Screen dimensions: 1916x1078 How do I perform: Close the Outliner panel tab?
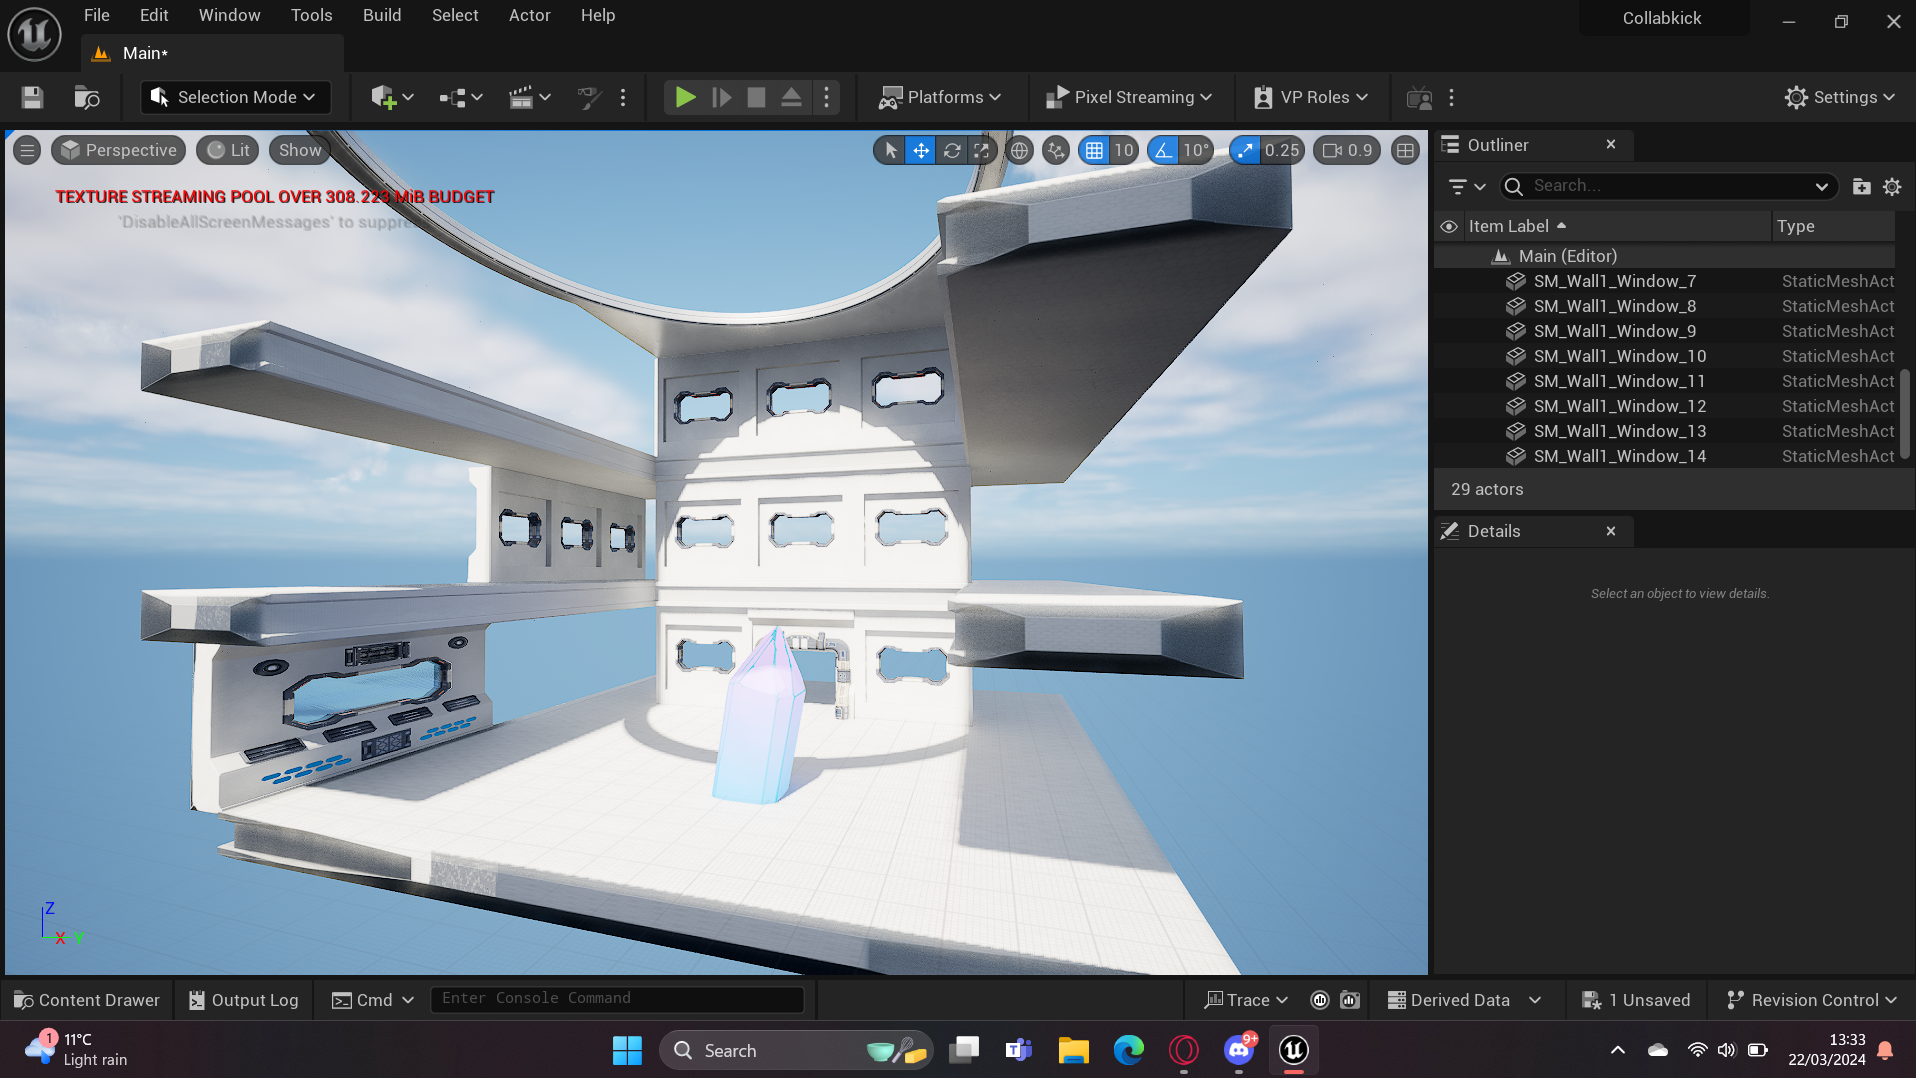(x=1611, y=144)
